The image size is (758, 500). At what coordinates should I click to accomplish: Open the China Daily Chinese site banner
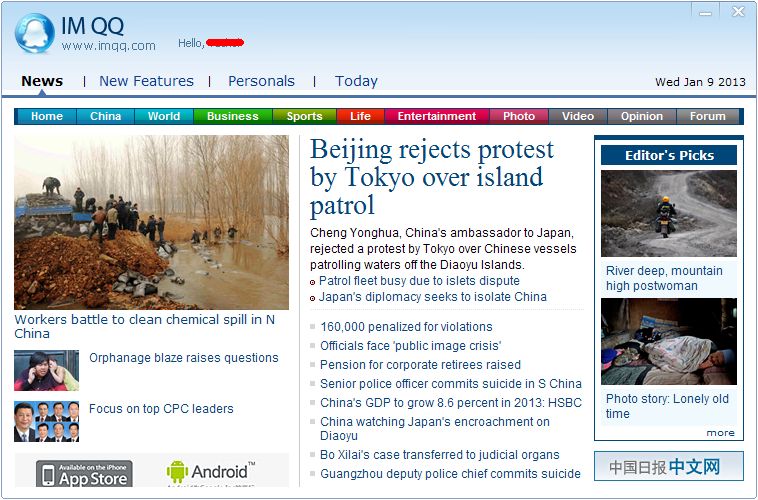pos(669,466)
